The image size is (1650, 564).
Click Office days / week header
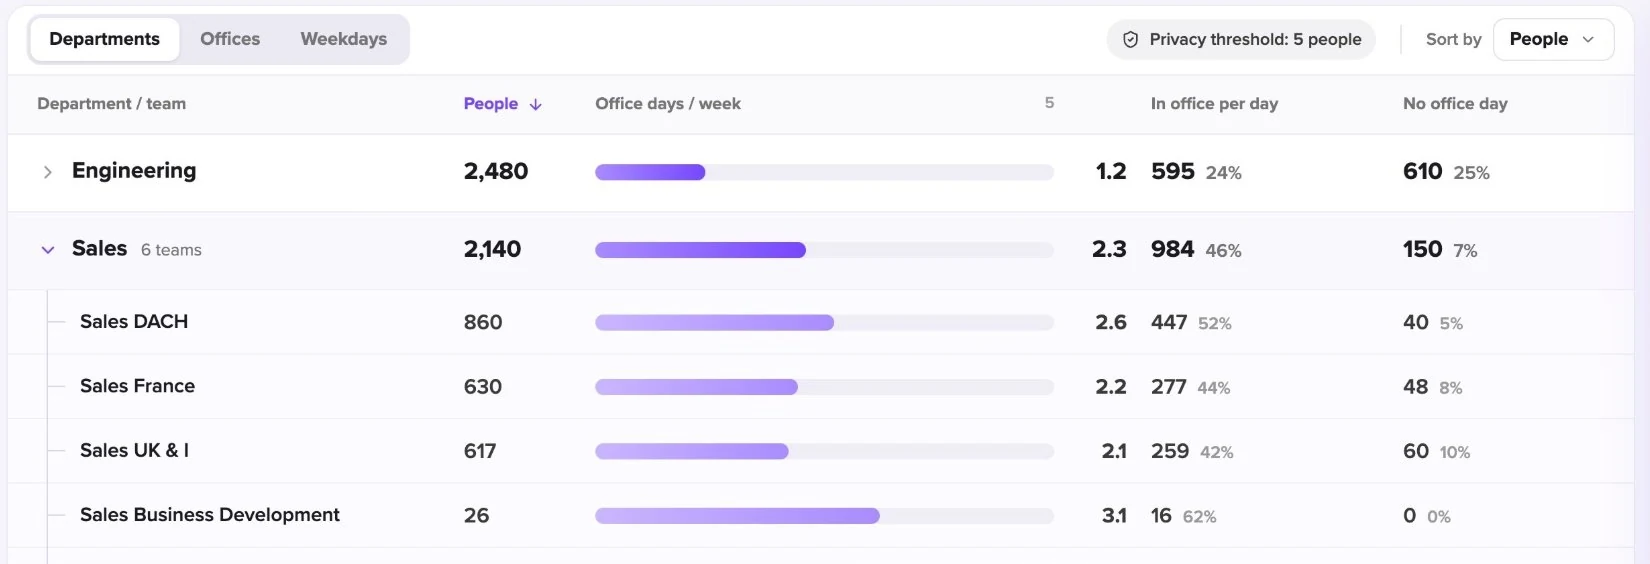tap(668, 104)
